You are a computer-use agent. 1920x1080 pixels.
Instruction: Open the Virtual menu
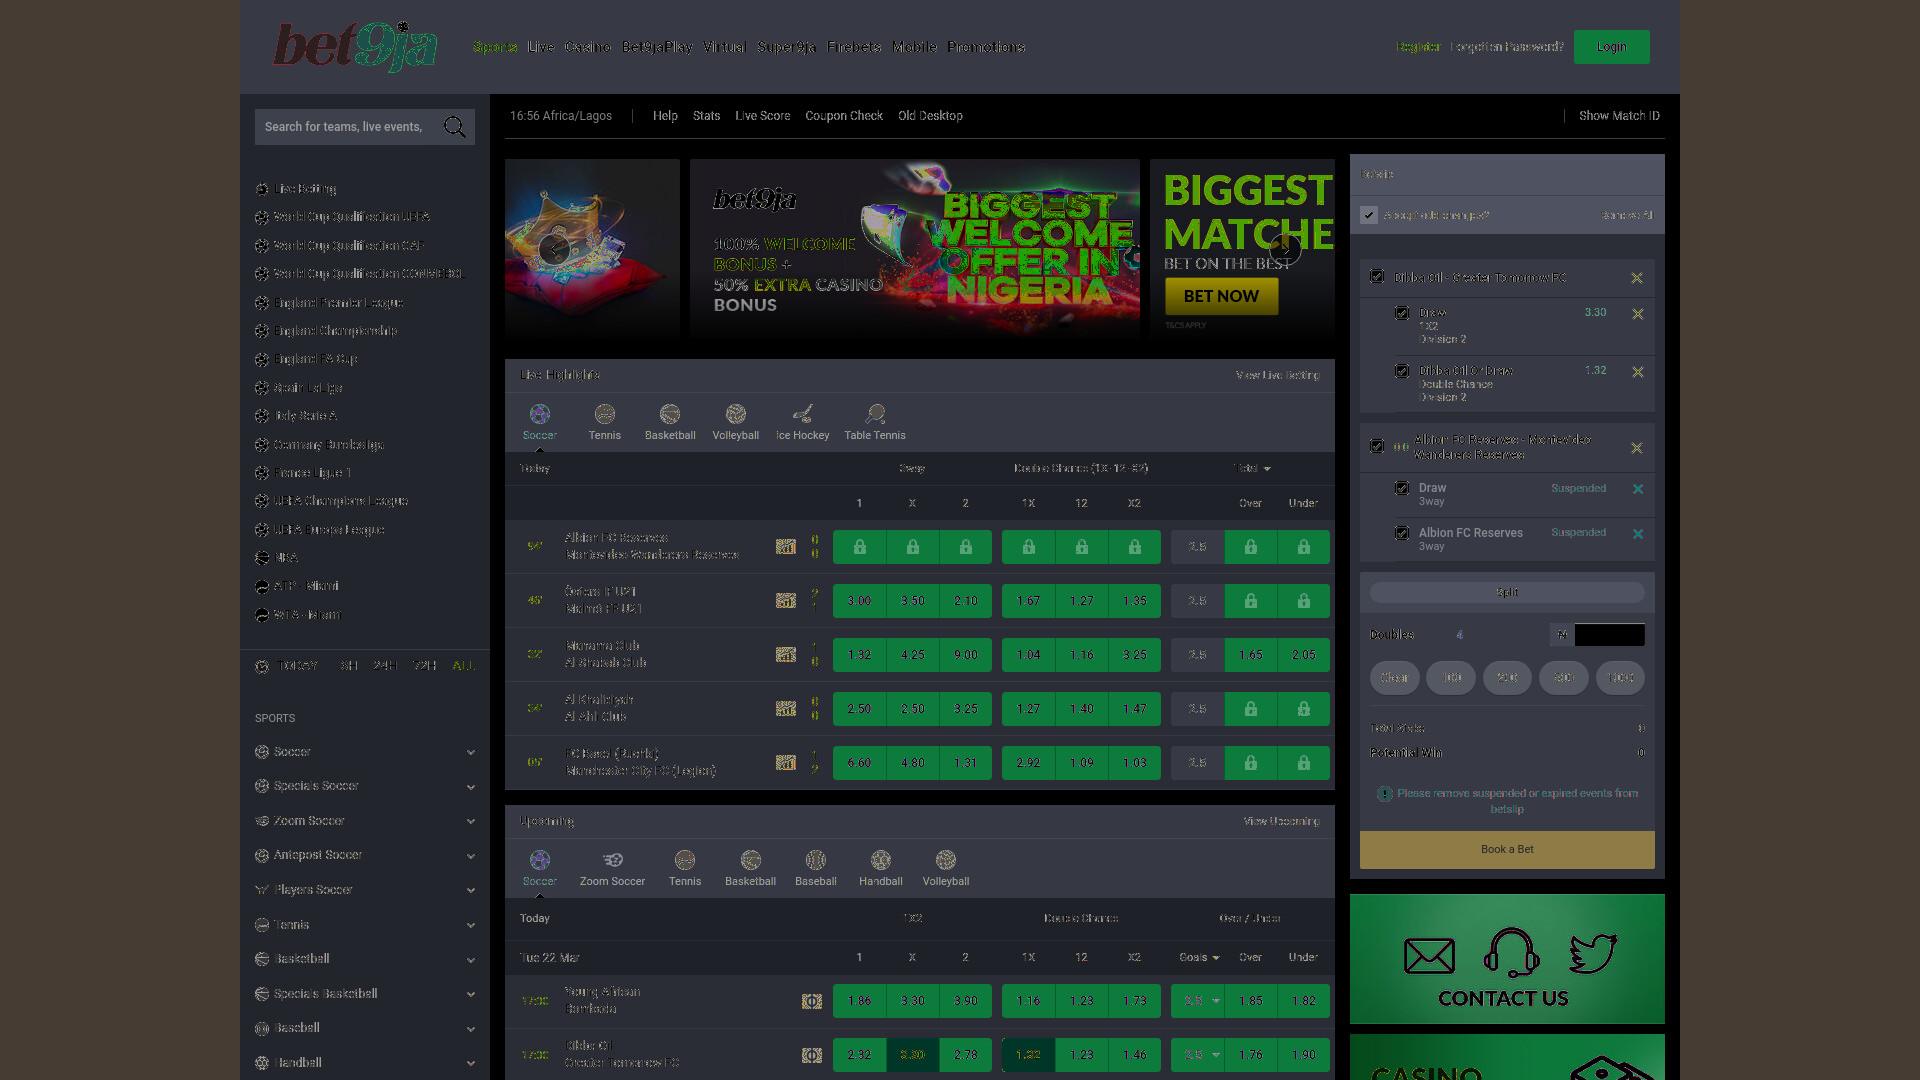[724, 47]
